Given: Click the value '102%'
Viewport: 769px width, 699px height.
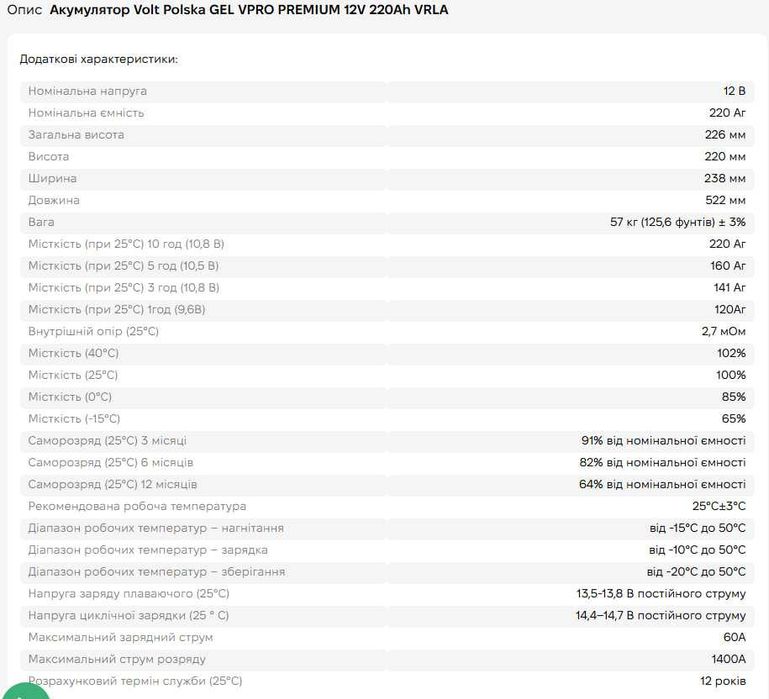Looking at the screenshot, I should coord(731,353).
